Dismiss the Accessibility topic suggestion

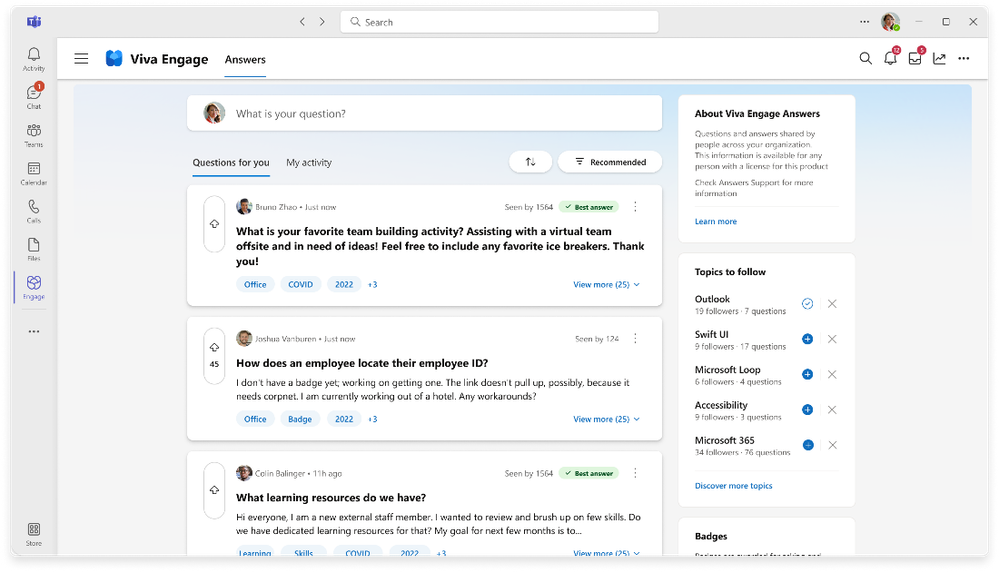(832, 410)
